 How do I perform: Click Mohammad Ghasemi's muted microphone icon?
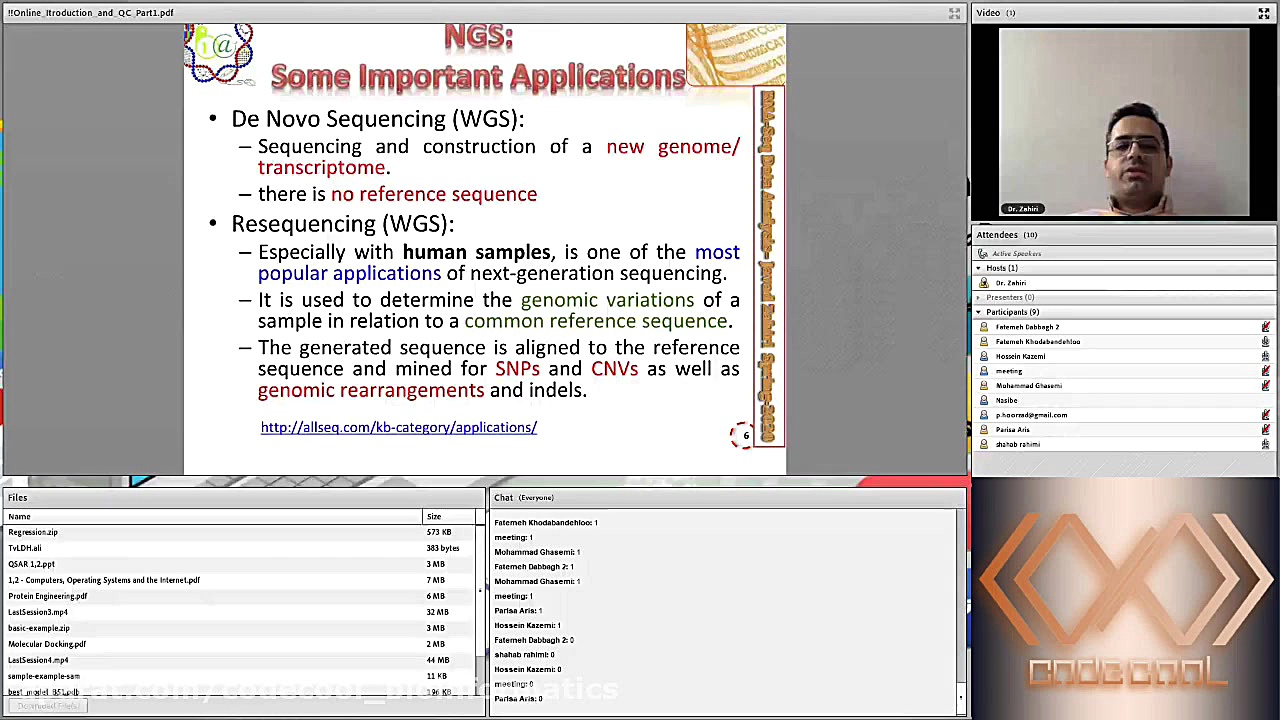(1265, 386)
